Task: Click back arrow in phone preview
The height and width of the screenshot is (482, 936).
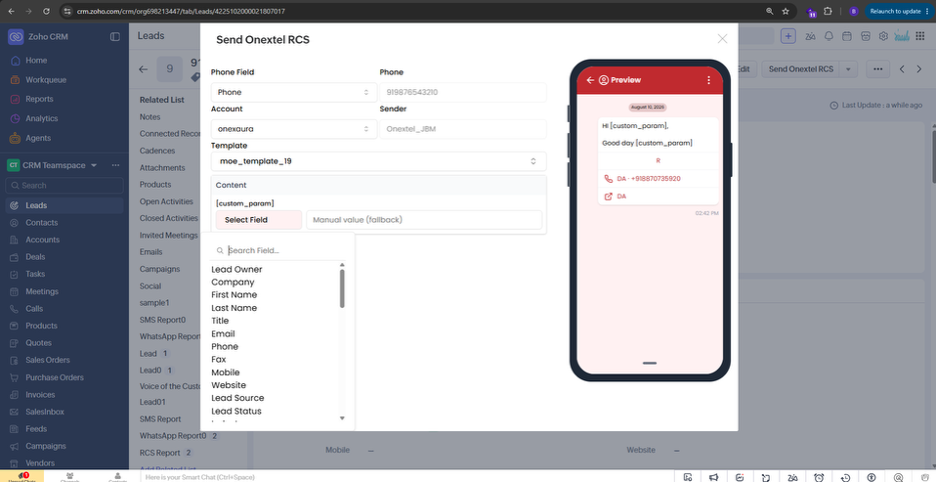Action: (x=590, y=80)
